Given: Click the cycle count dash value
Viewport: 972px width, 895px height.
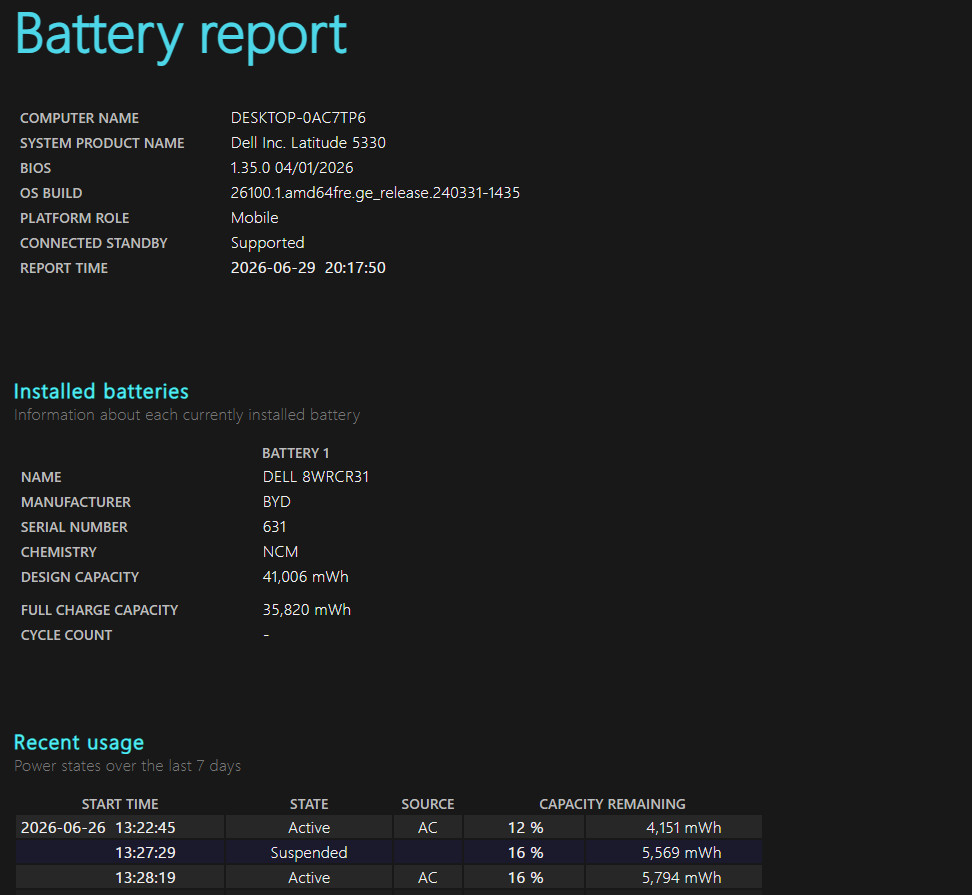Looking at the screenshot, I should (266, 635).
